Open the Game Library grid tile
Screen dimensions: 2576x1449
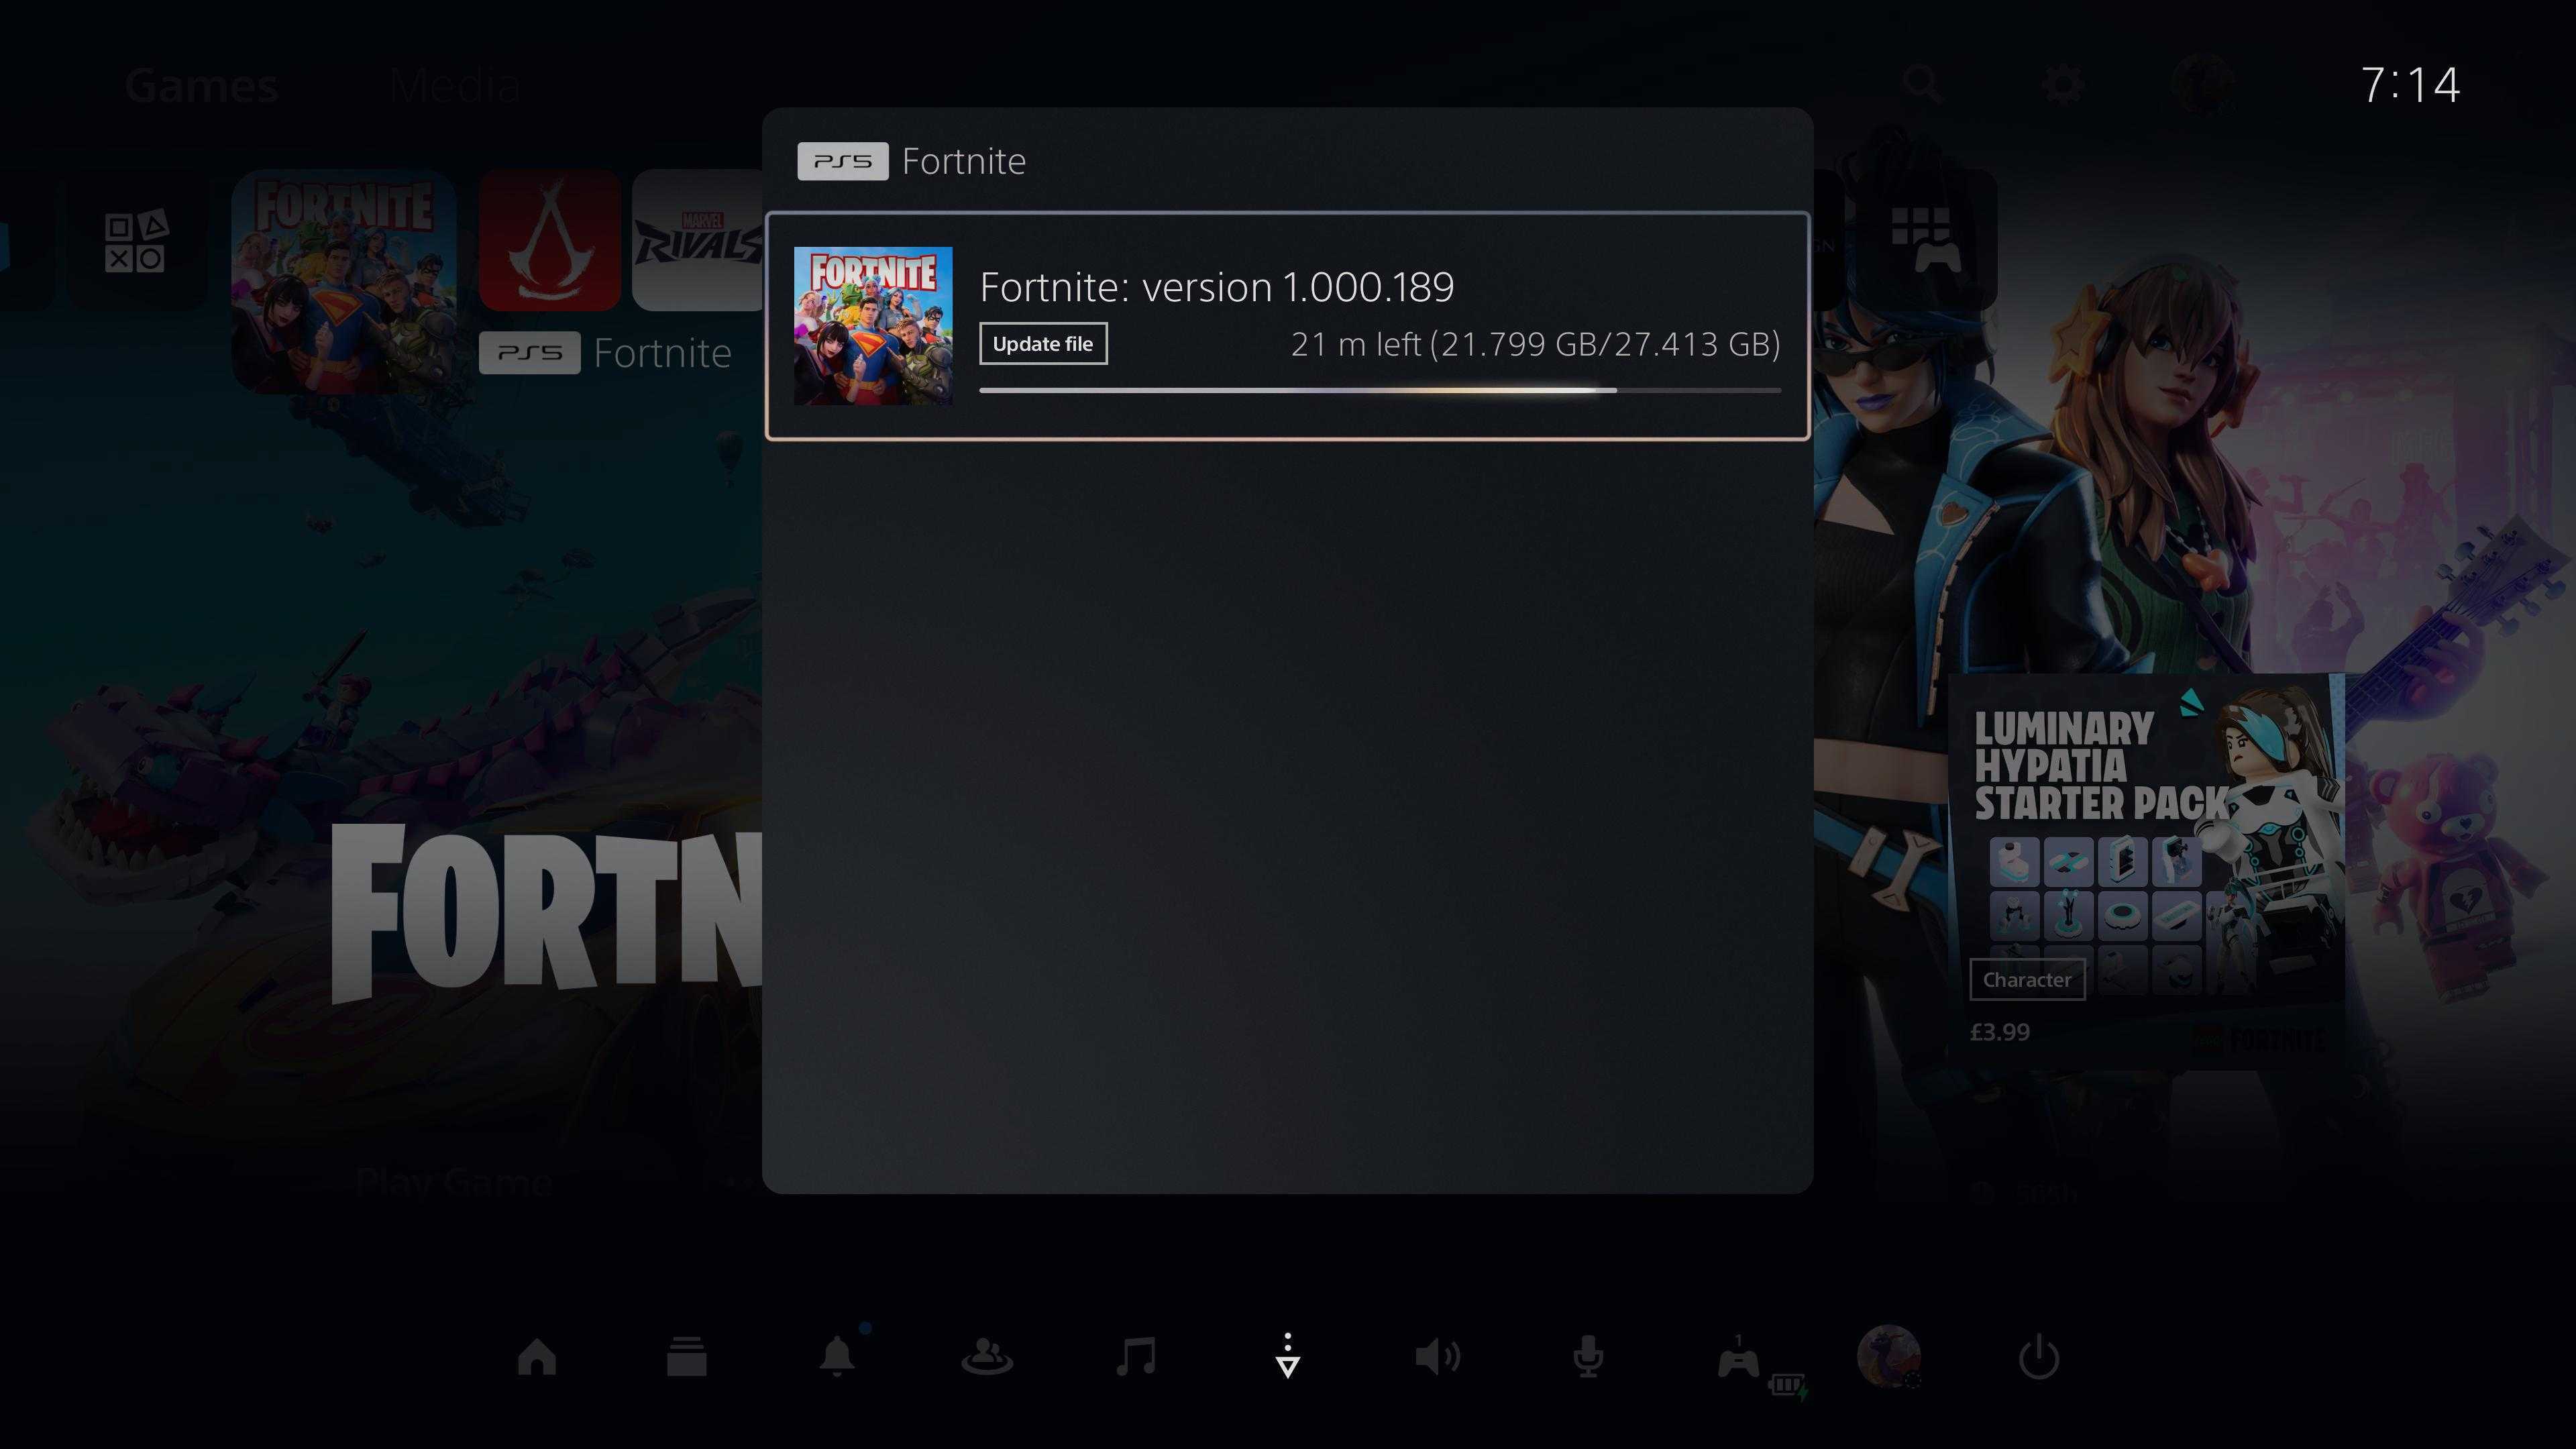[x=1925, y=241]
